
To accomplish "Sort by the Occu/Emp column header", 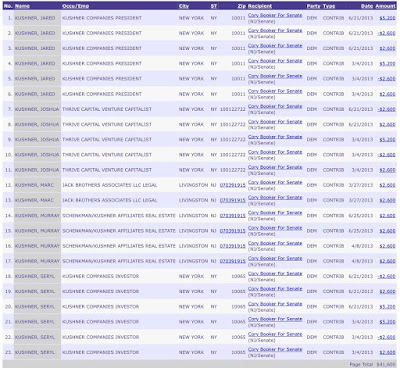I will (x=75, y=6).
